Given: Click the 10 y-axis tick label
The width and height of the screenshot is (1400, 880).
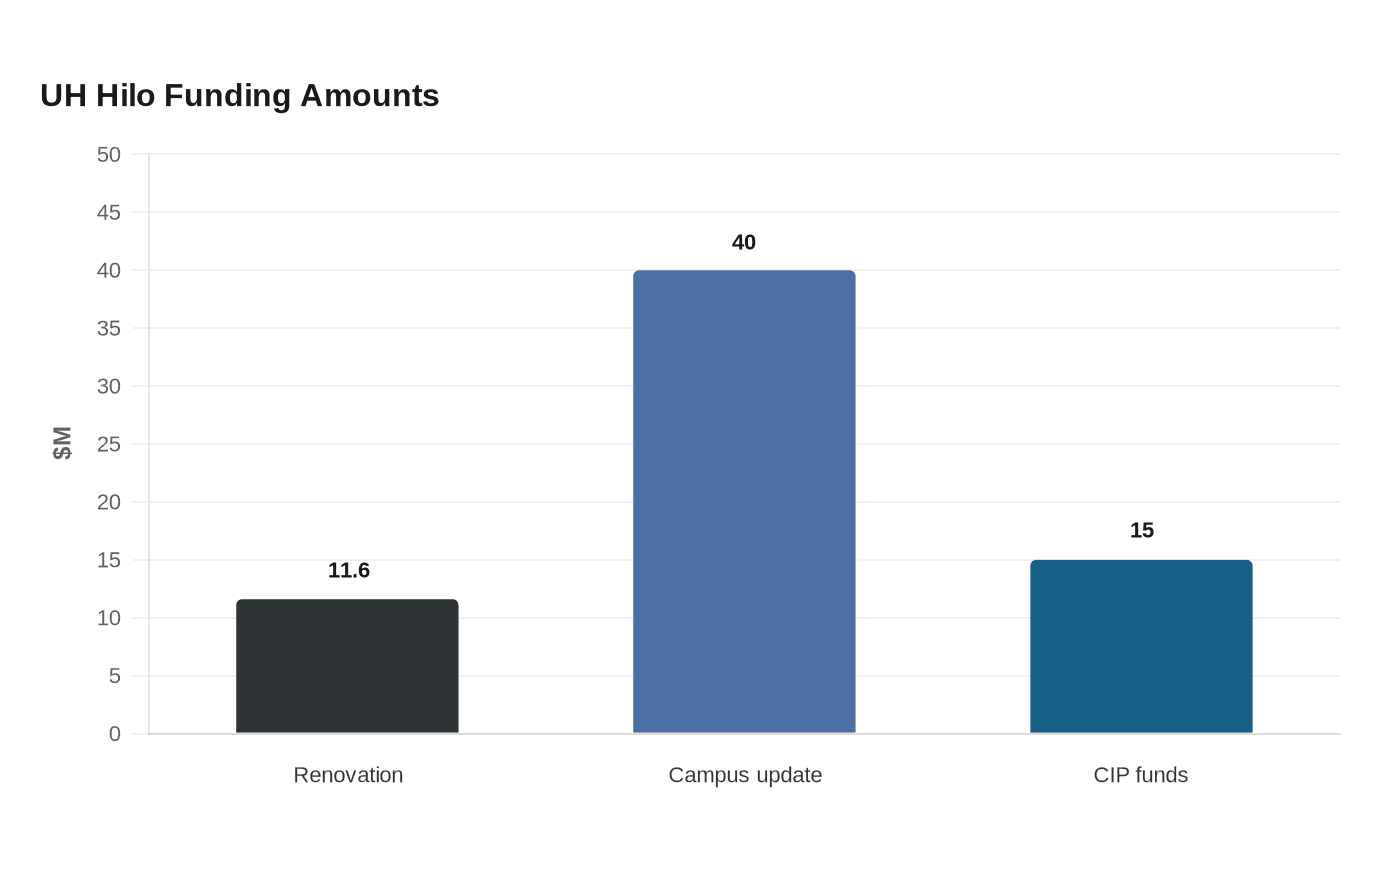Looking at the screenshot, I should click(109, 618).
